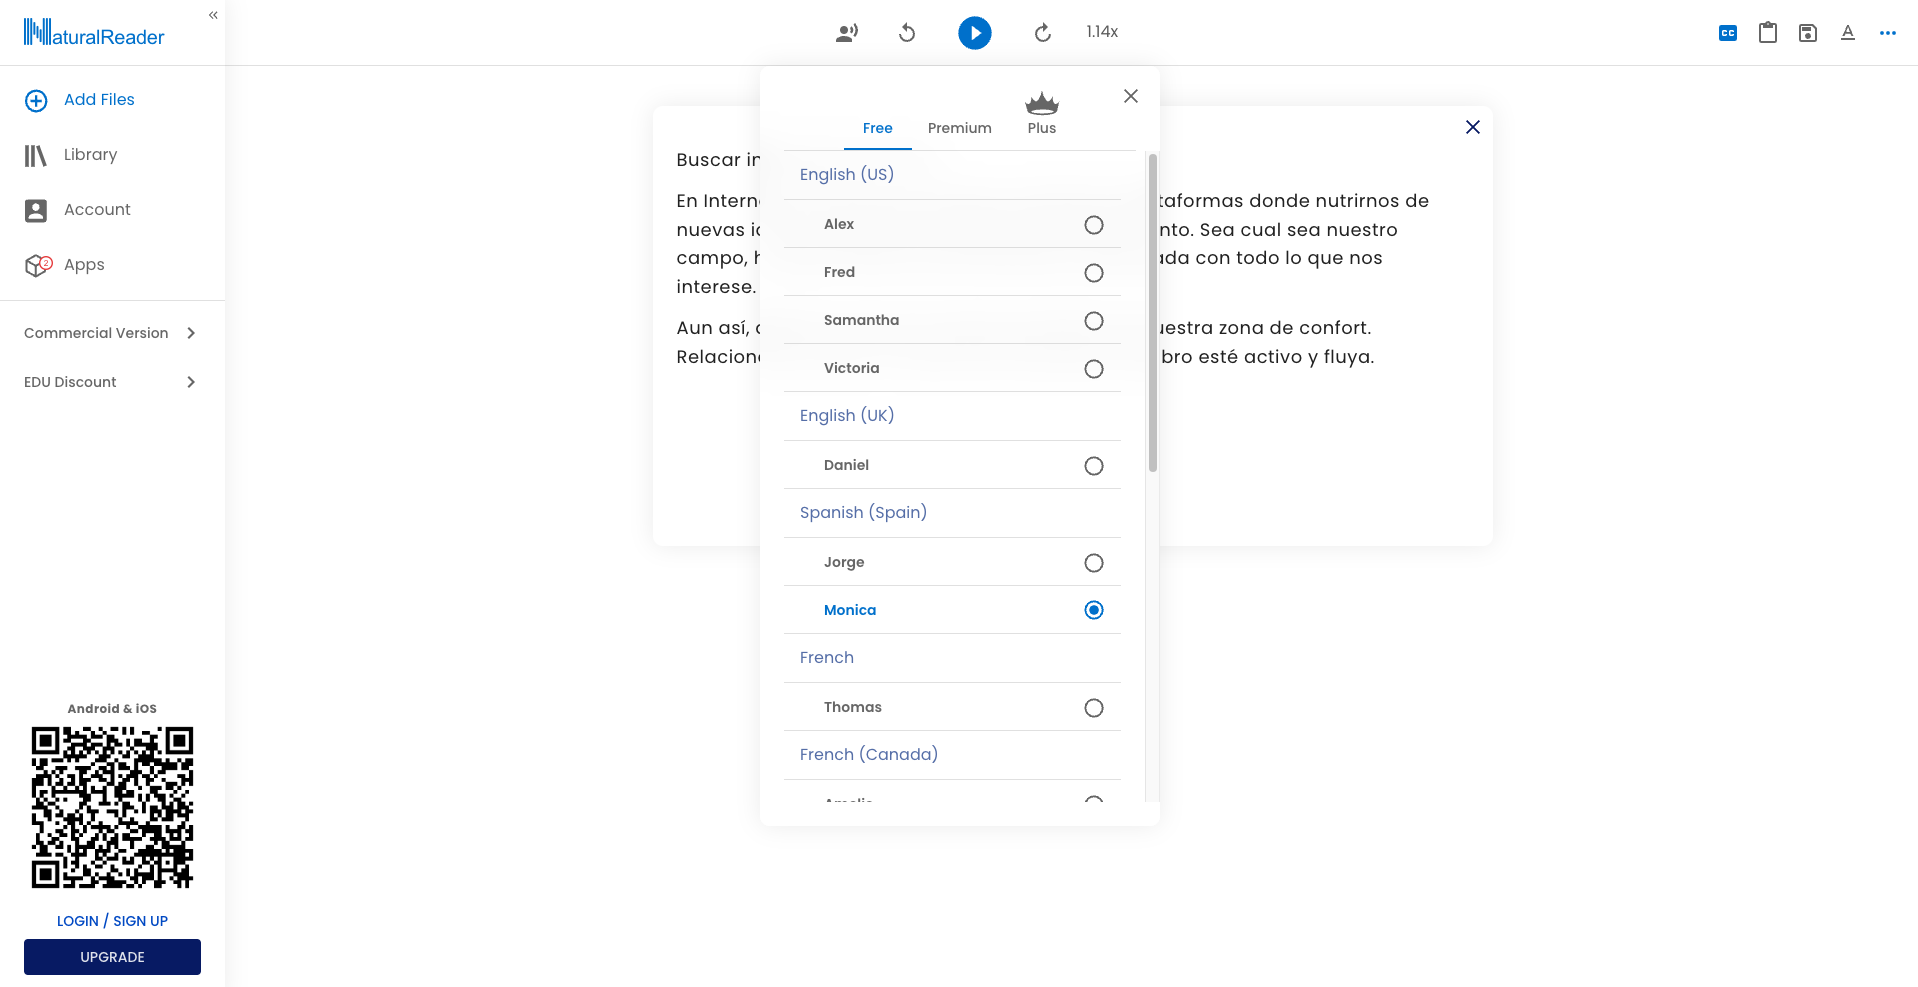Click the clipboard paste icon
Viewport: 1918px width, 987px height.
[1768, 33]
